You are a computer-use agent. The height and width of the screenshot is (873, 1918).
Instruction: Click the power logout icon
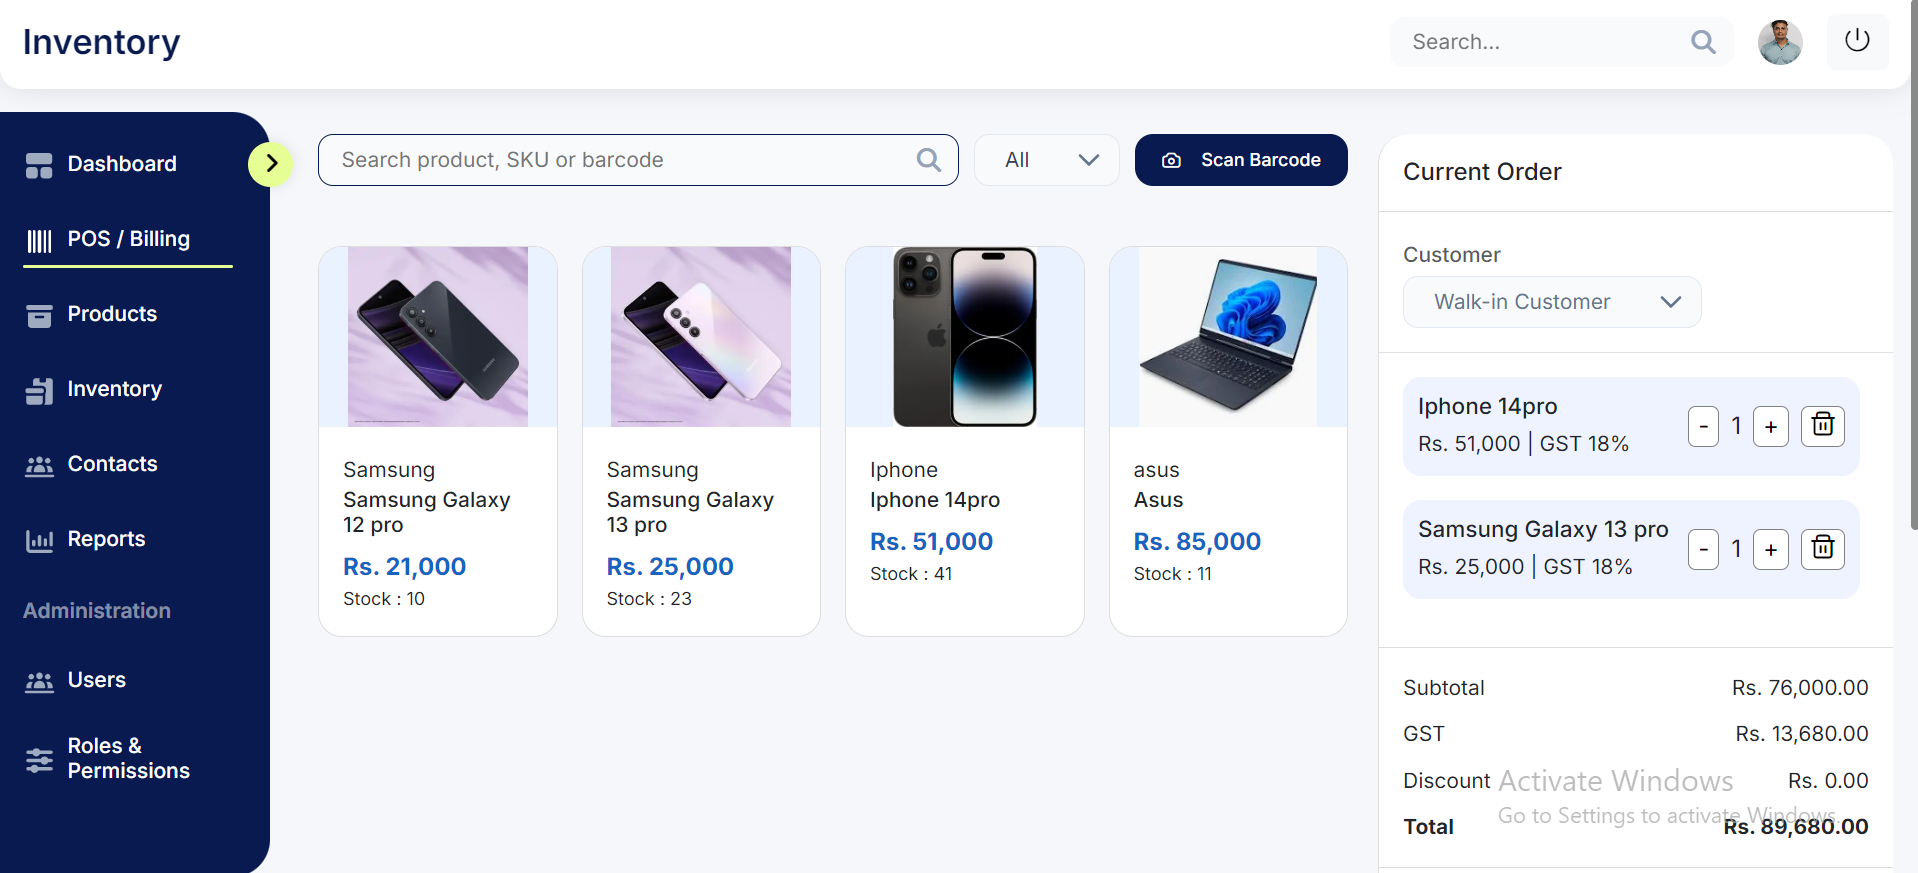[x=1857, y=41]
